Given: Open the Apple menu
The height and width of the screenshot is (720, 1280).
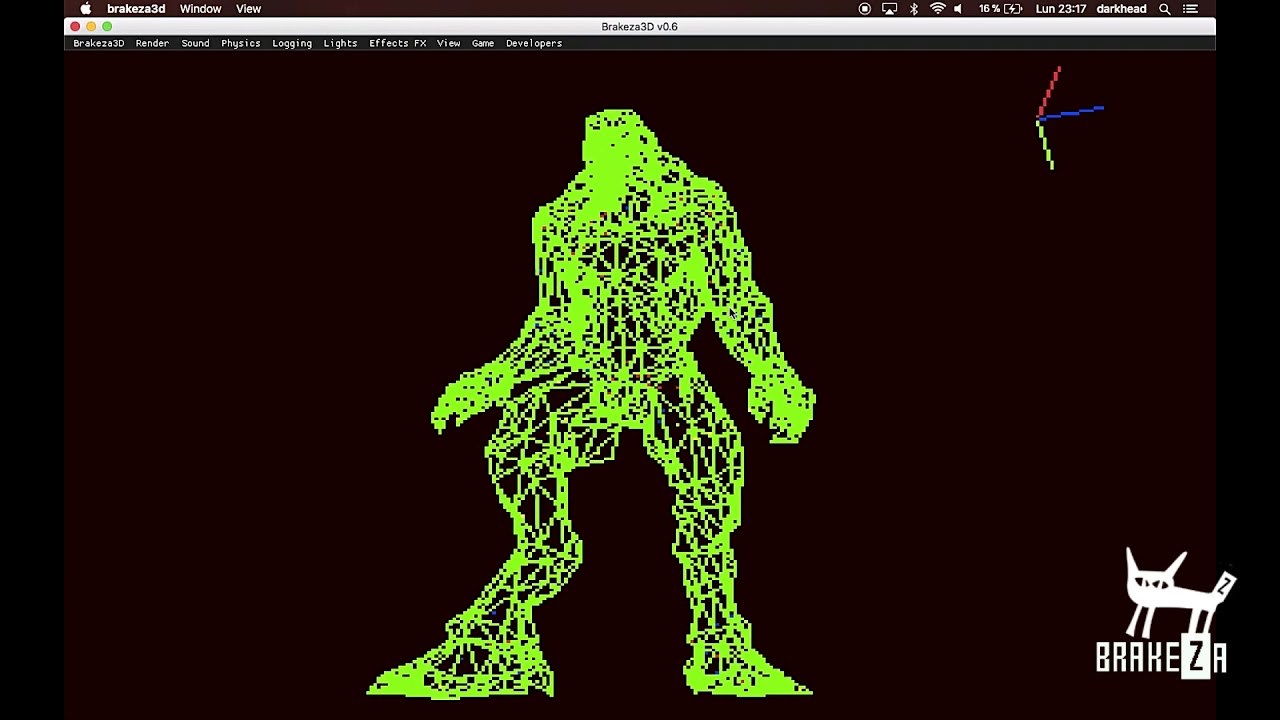Looking at the screenshot, I should 86,9.
